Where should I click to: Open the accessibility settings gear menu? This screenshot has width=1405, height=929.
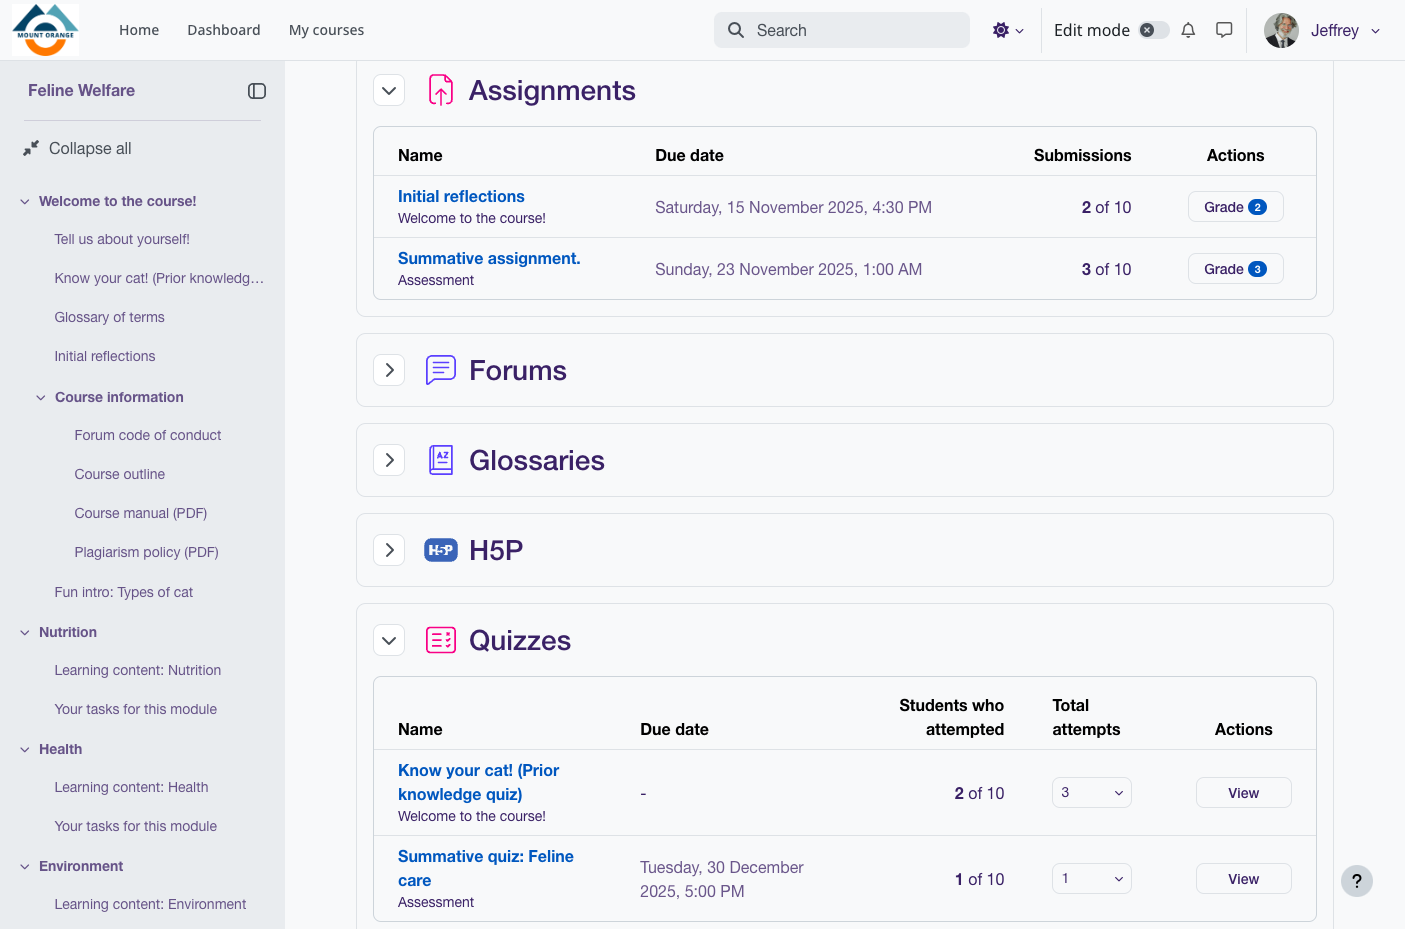(1007, 30)
